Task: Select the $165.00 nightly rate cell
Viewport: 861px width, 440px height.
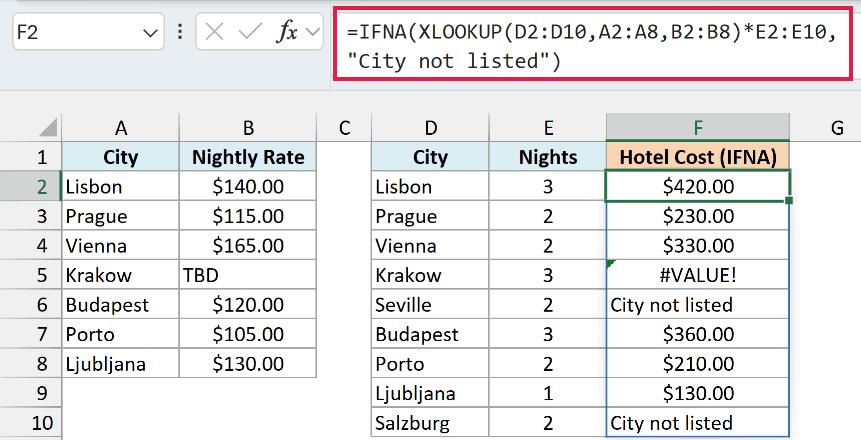Action: [248, 246]
